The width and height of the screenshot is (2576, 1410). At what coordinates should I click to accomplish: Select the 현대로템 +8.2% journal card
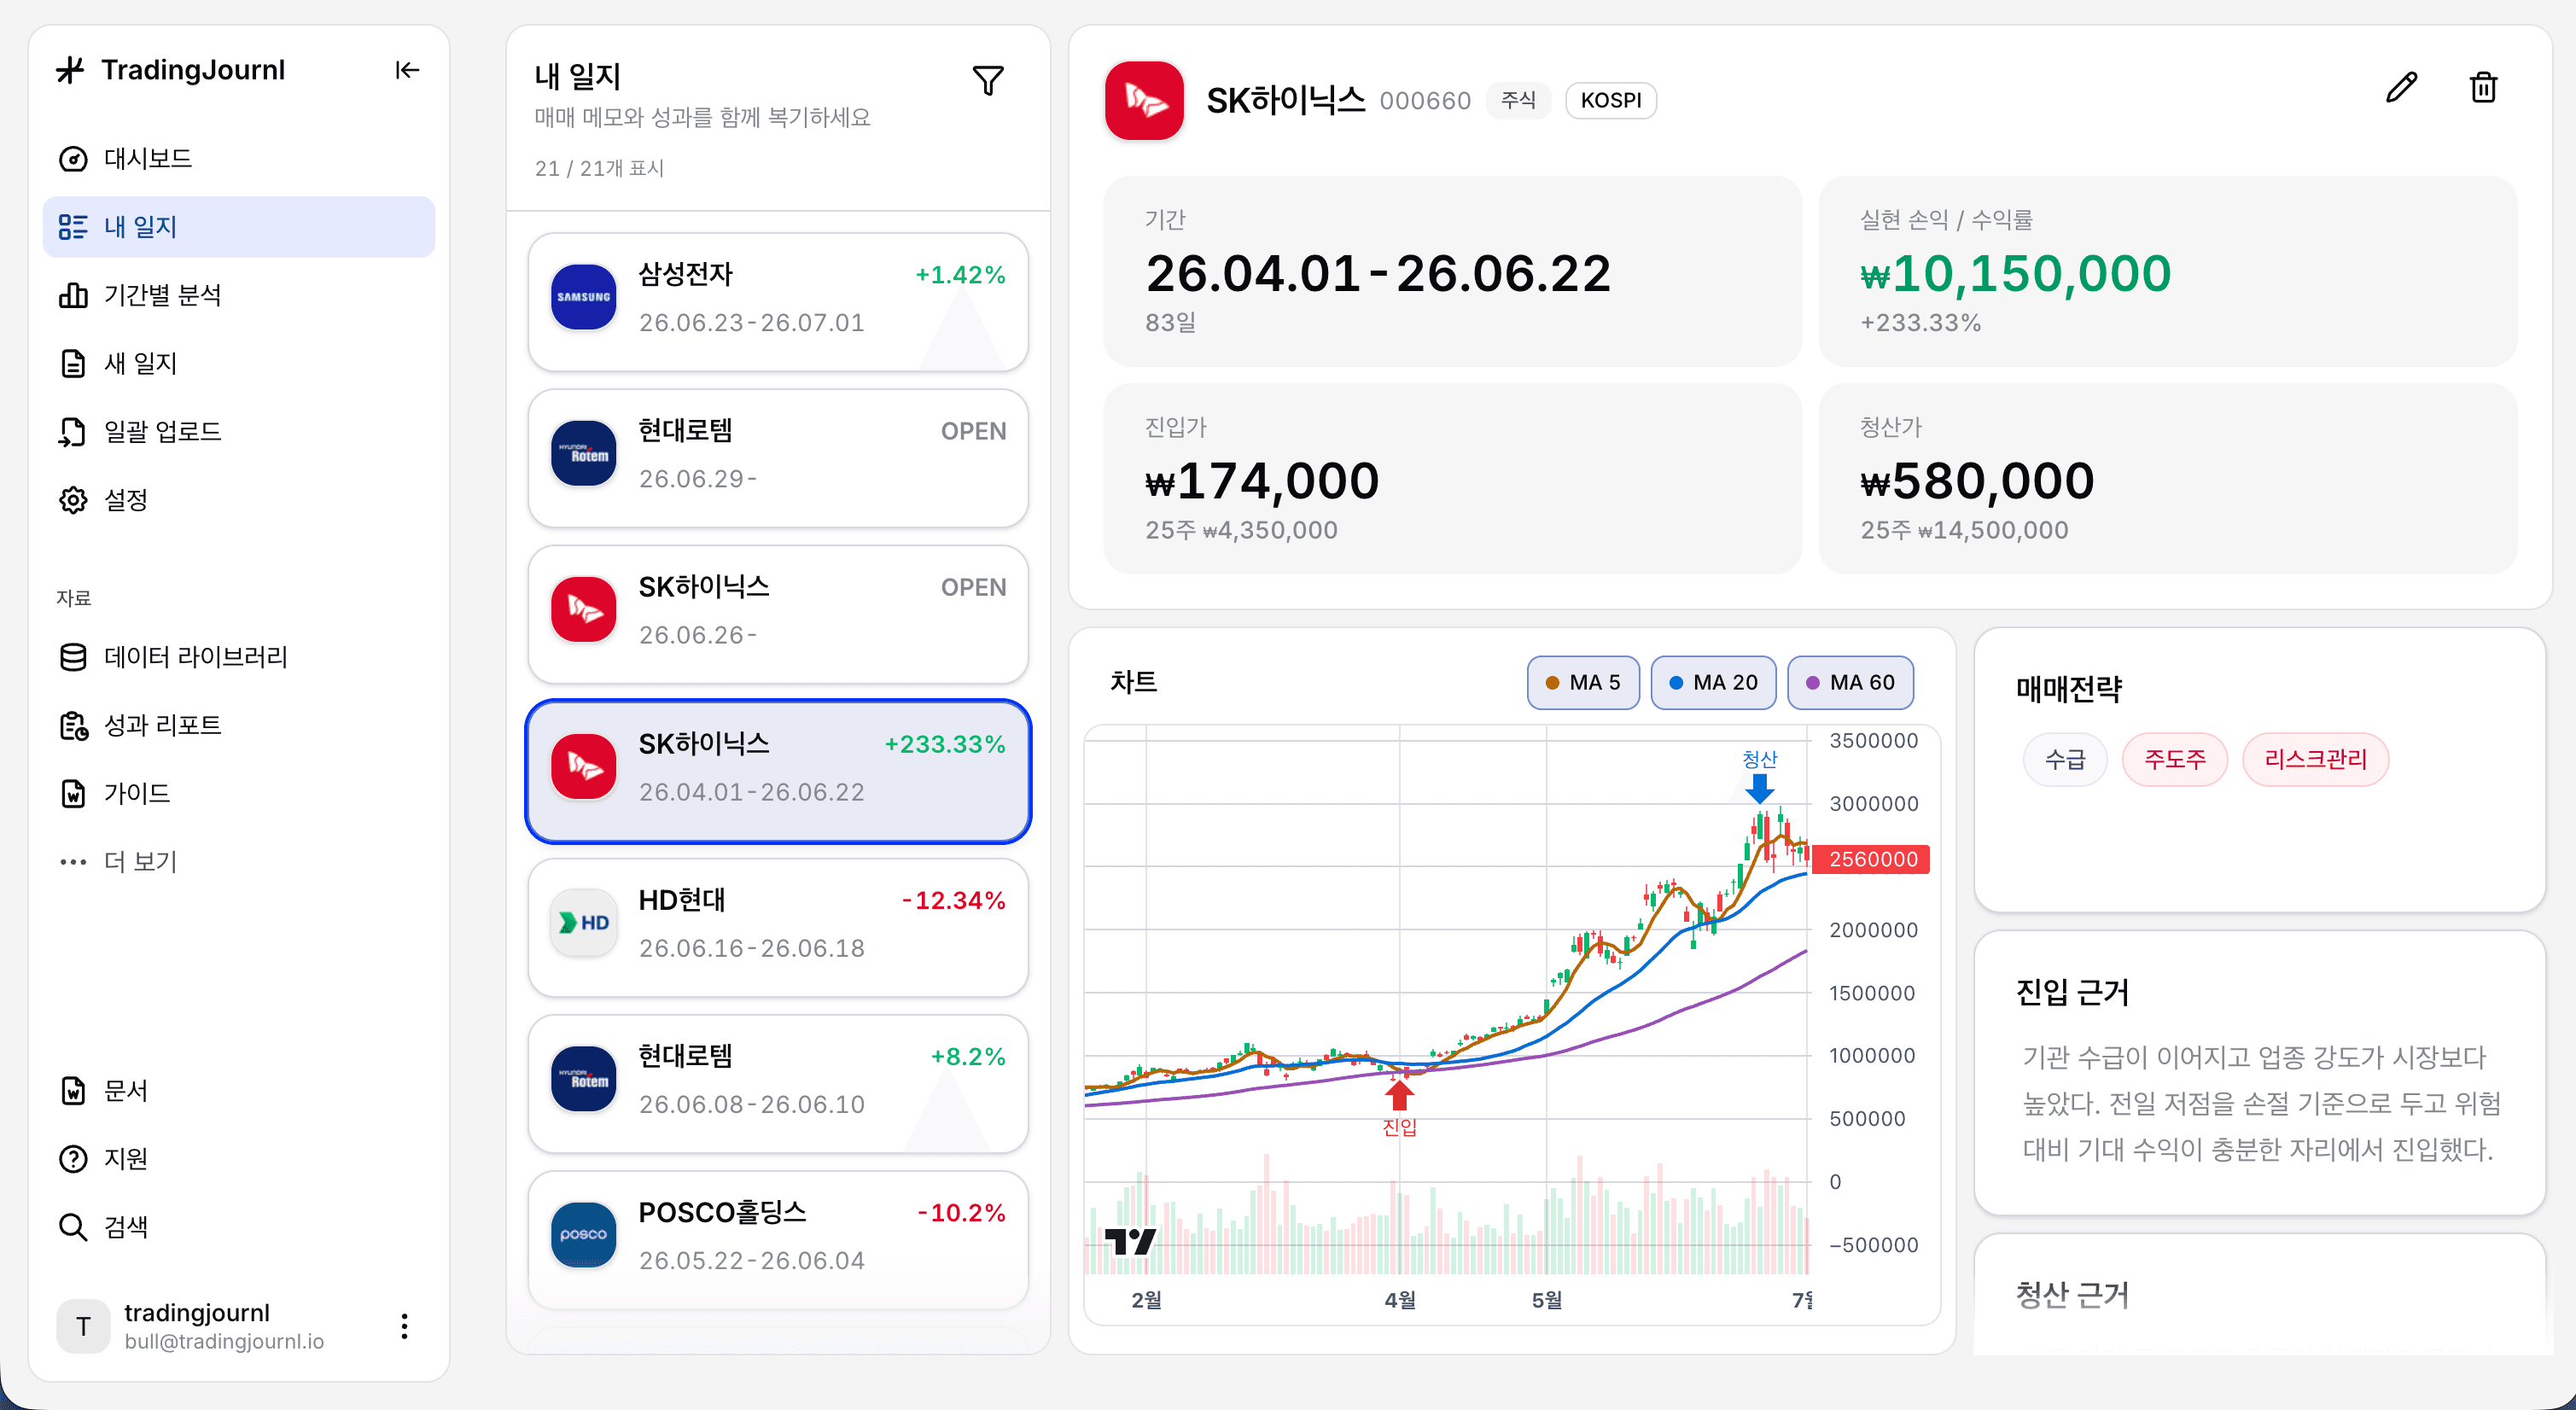pyautogui.click(x=778, y=1083)
